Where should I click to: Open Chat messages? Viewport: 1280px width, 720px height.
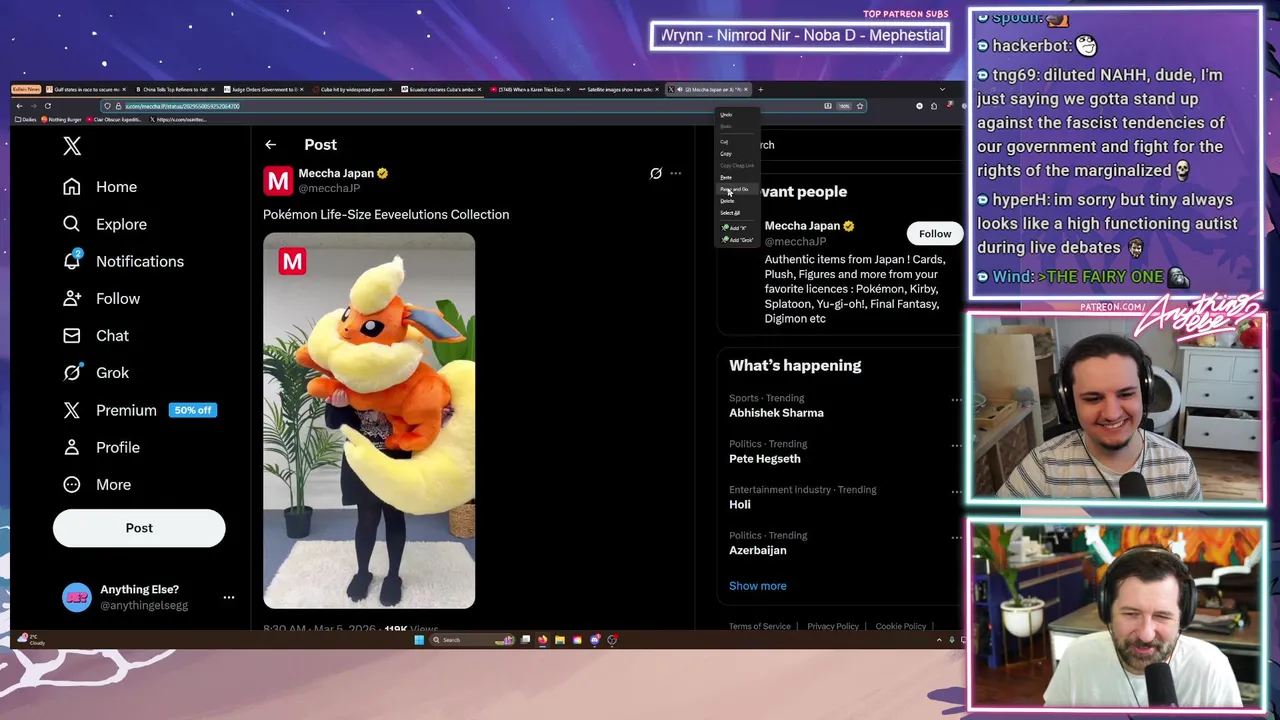[95, 335]
